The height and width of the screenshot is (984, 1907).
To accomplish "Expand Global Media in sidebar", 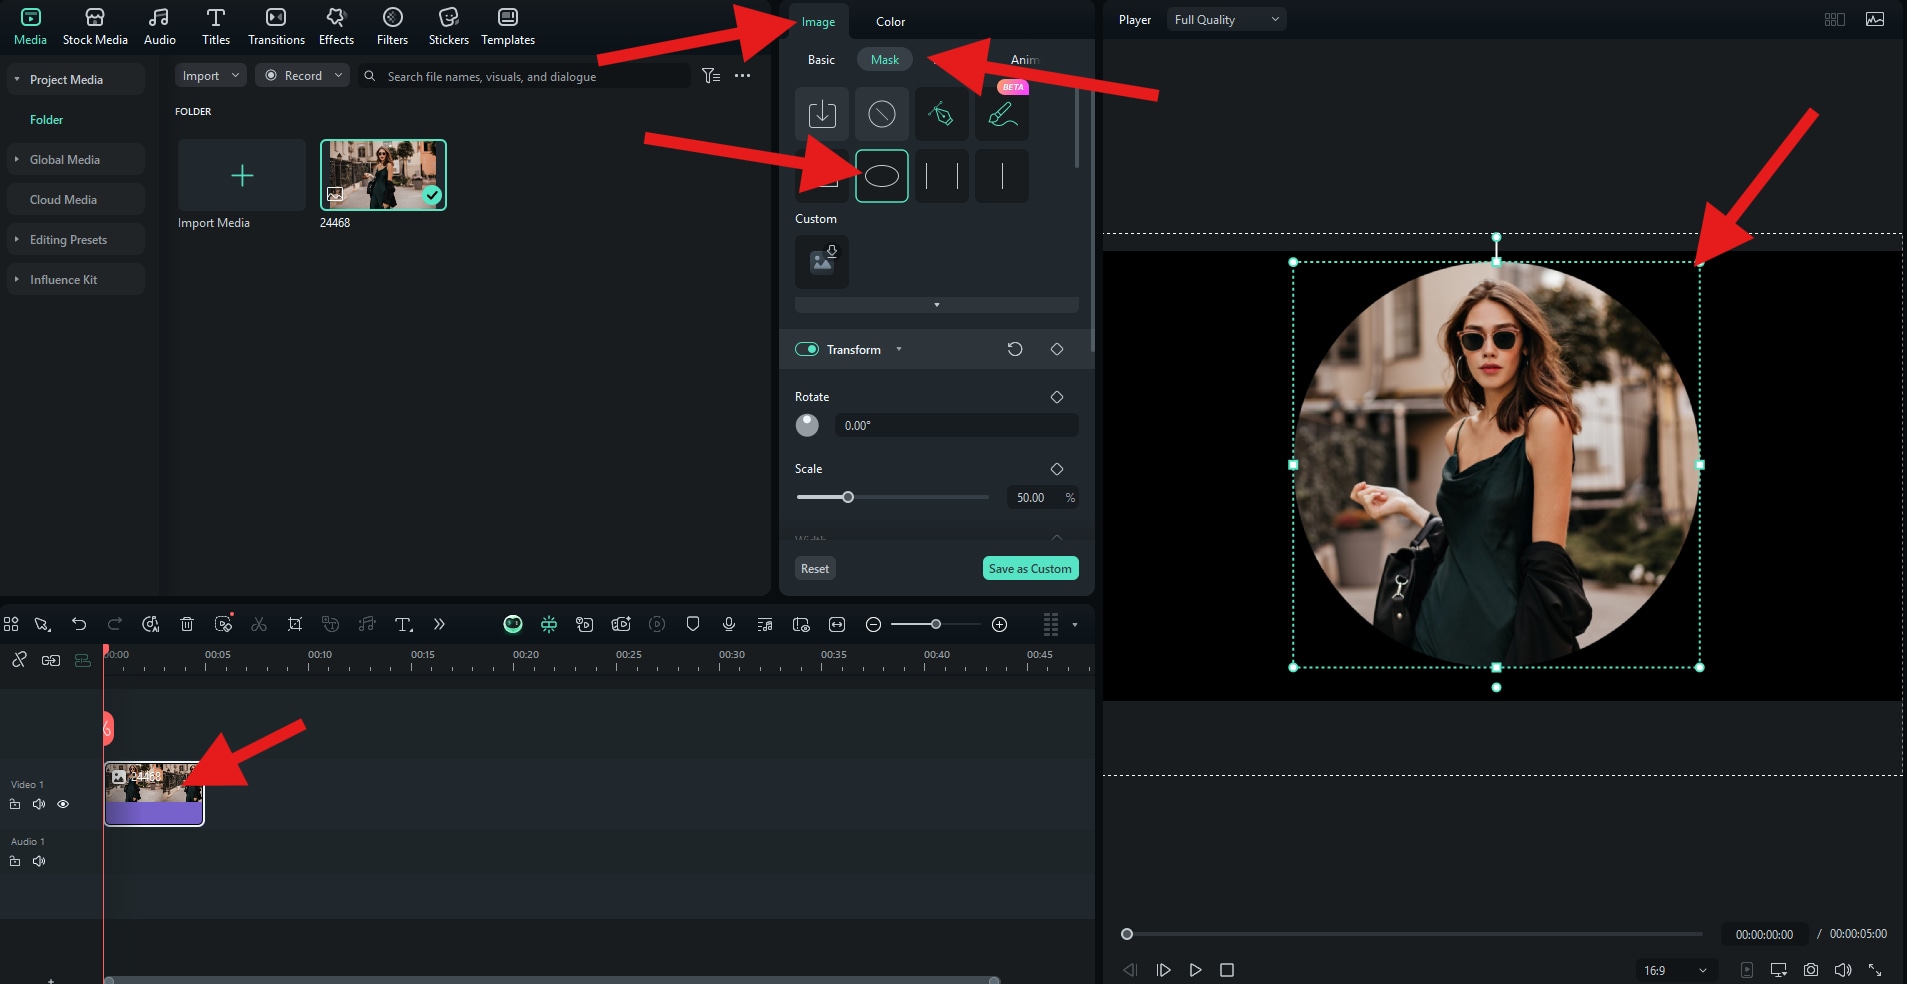I will click(16, 159).
